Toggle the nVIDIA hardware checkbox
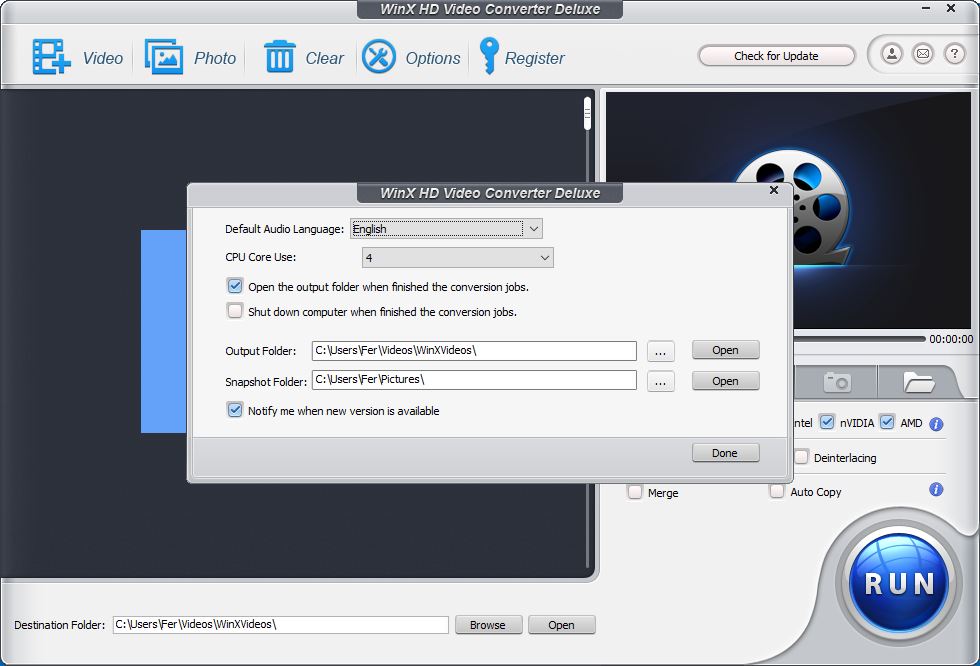Image resolution: width=980 pixels, height=666 pixels. [x=827, y=422]
